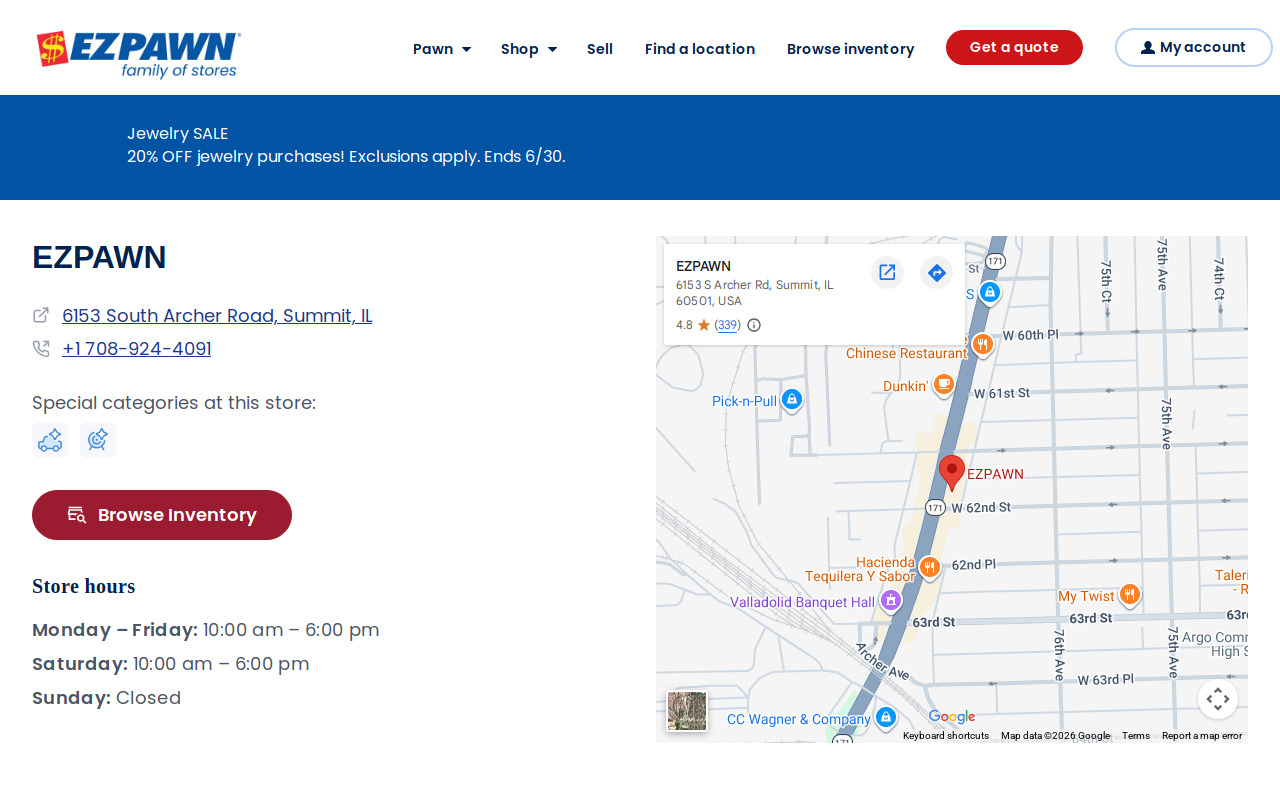Image resolution: width=1280 pixels, height=800 pixels.
Task: Open 6153 South Archer Road address link
Action: pos(217,316)
